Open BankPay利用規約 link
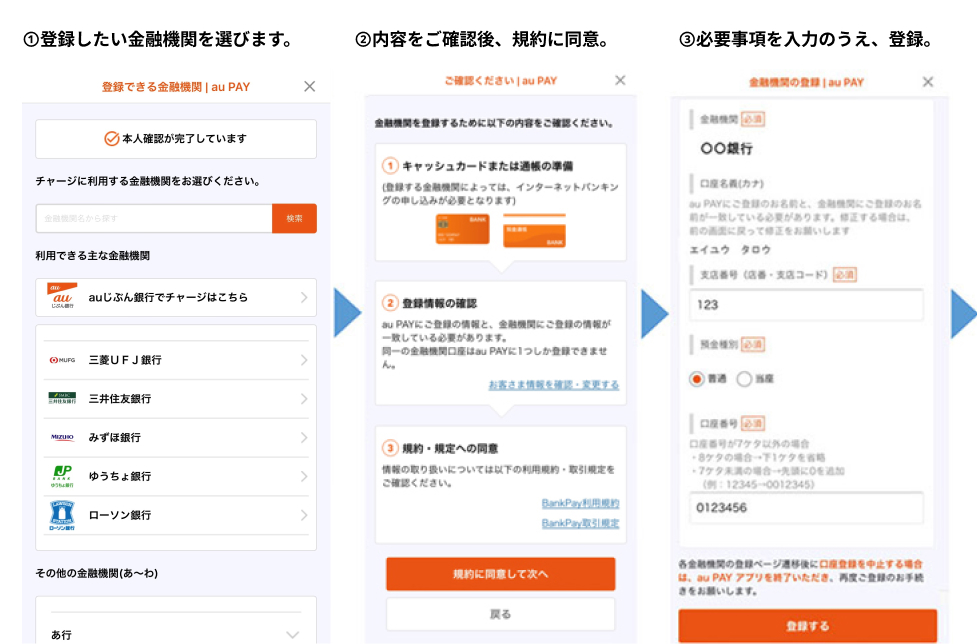The image size is (977, 644). (580, 503)
